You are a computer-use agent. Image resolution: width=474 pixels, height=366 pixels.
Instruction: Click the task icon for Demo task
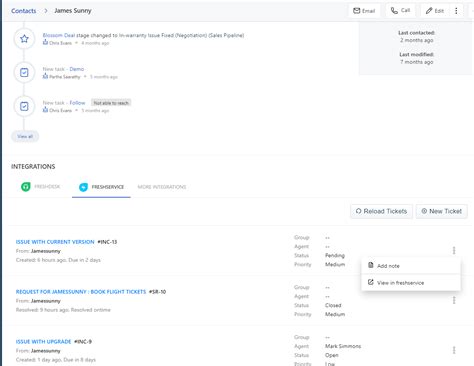pyautogui.click(x=24, y=72)
